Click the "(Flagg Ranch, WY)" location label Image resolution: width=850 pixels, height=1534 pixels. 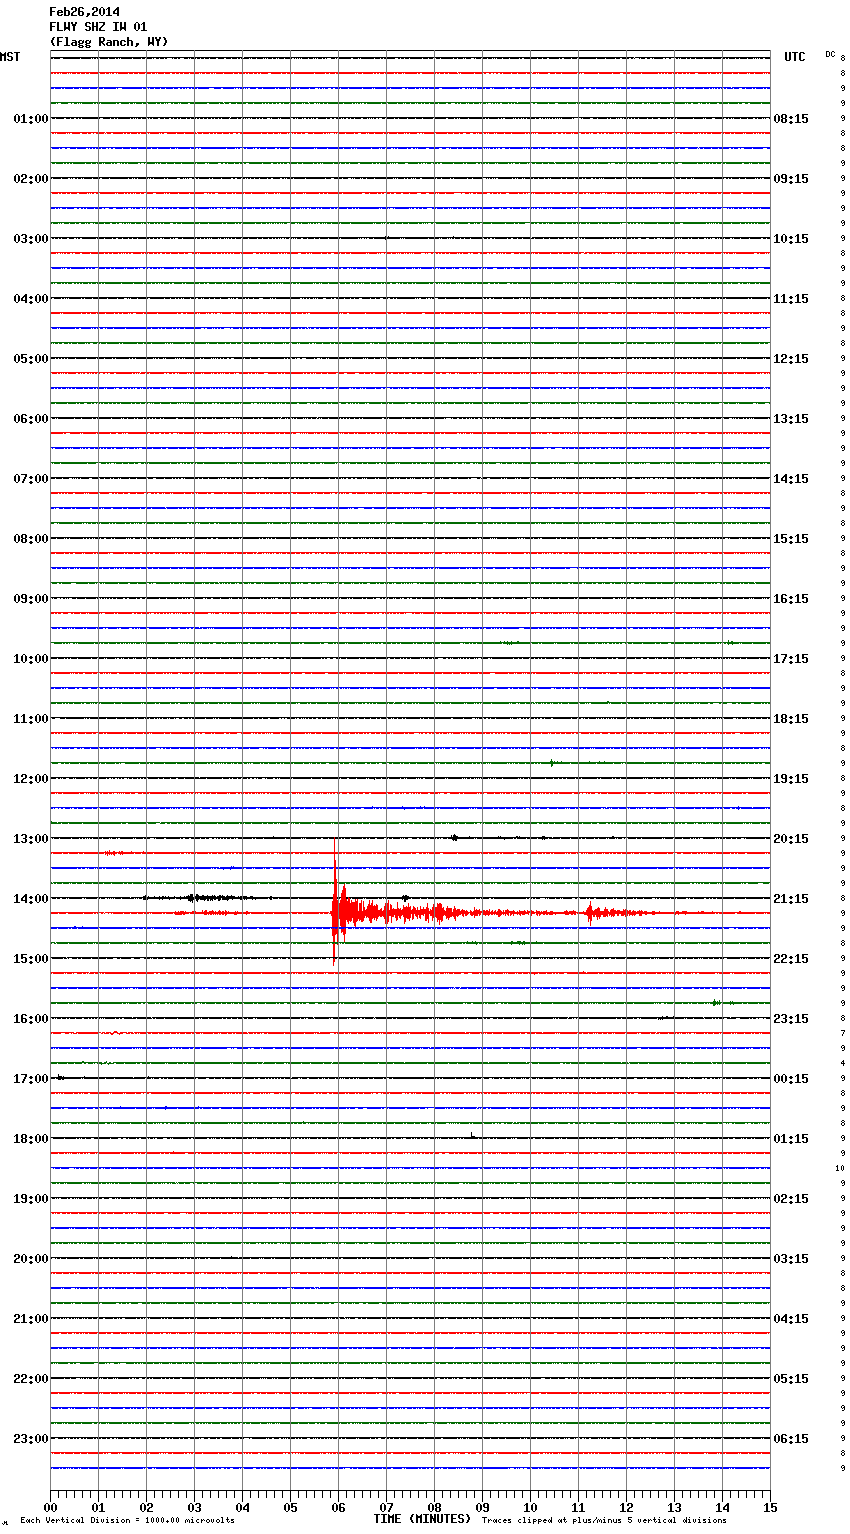point(109,42)
